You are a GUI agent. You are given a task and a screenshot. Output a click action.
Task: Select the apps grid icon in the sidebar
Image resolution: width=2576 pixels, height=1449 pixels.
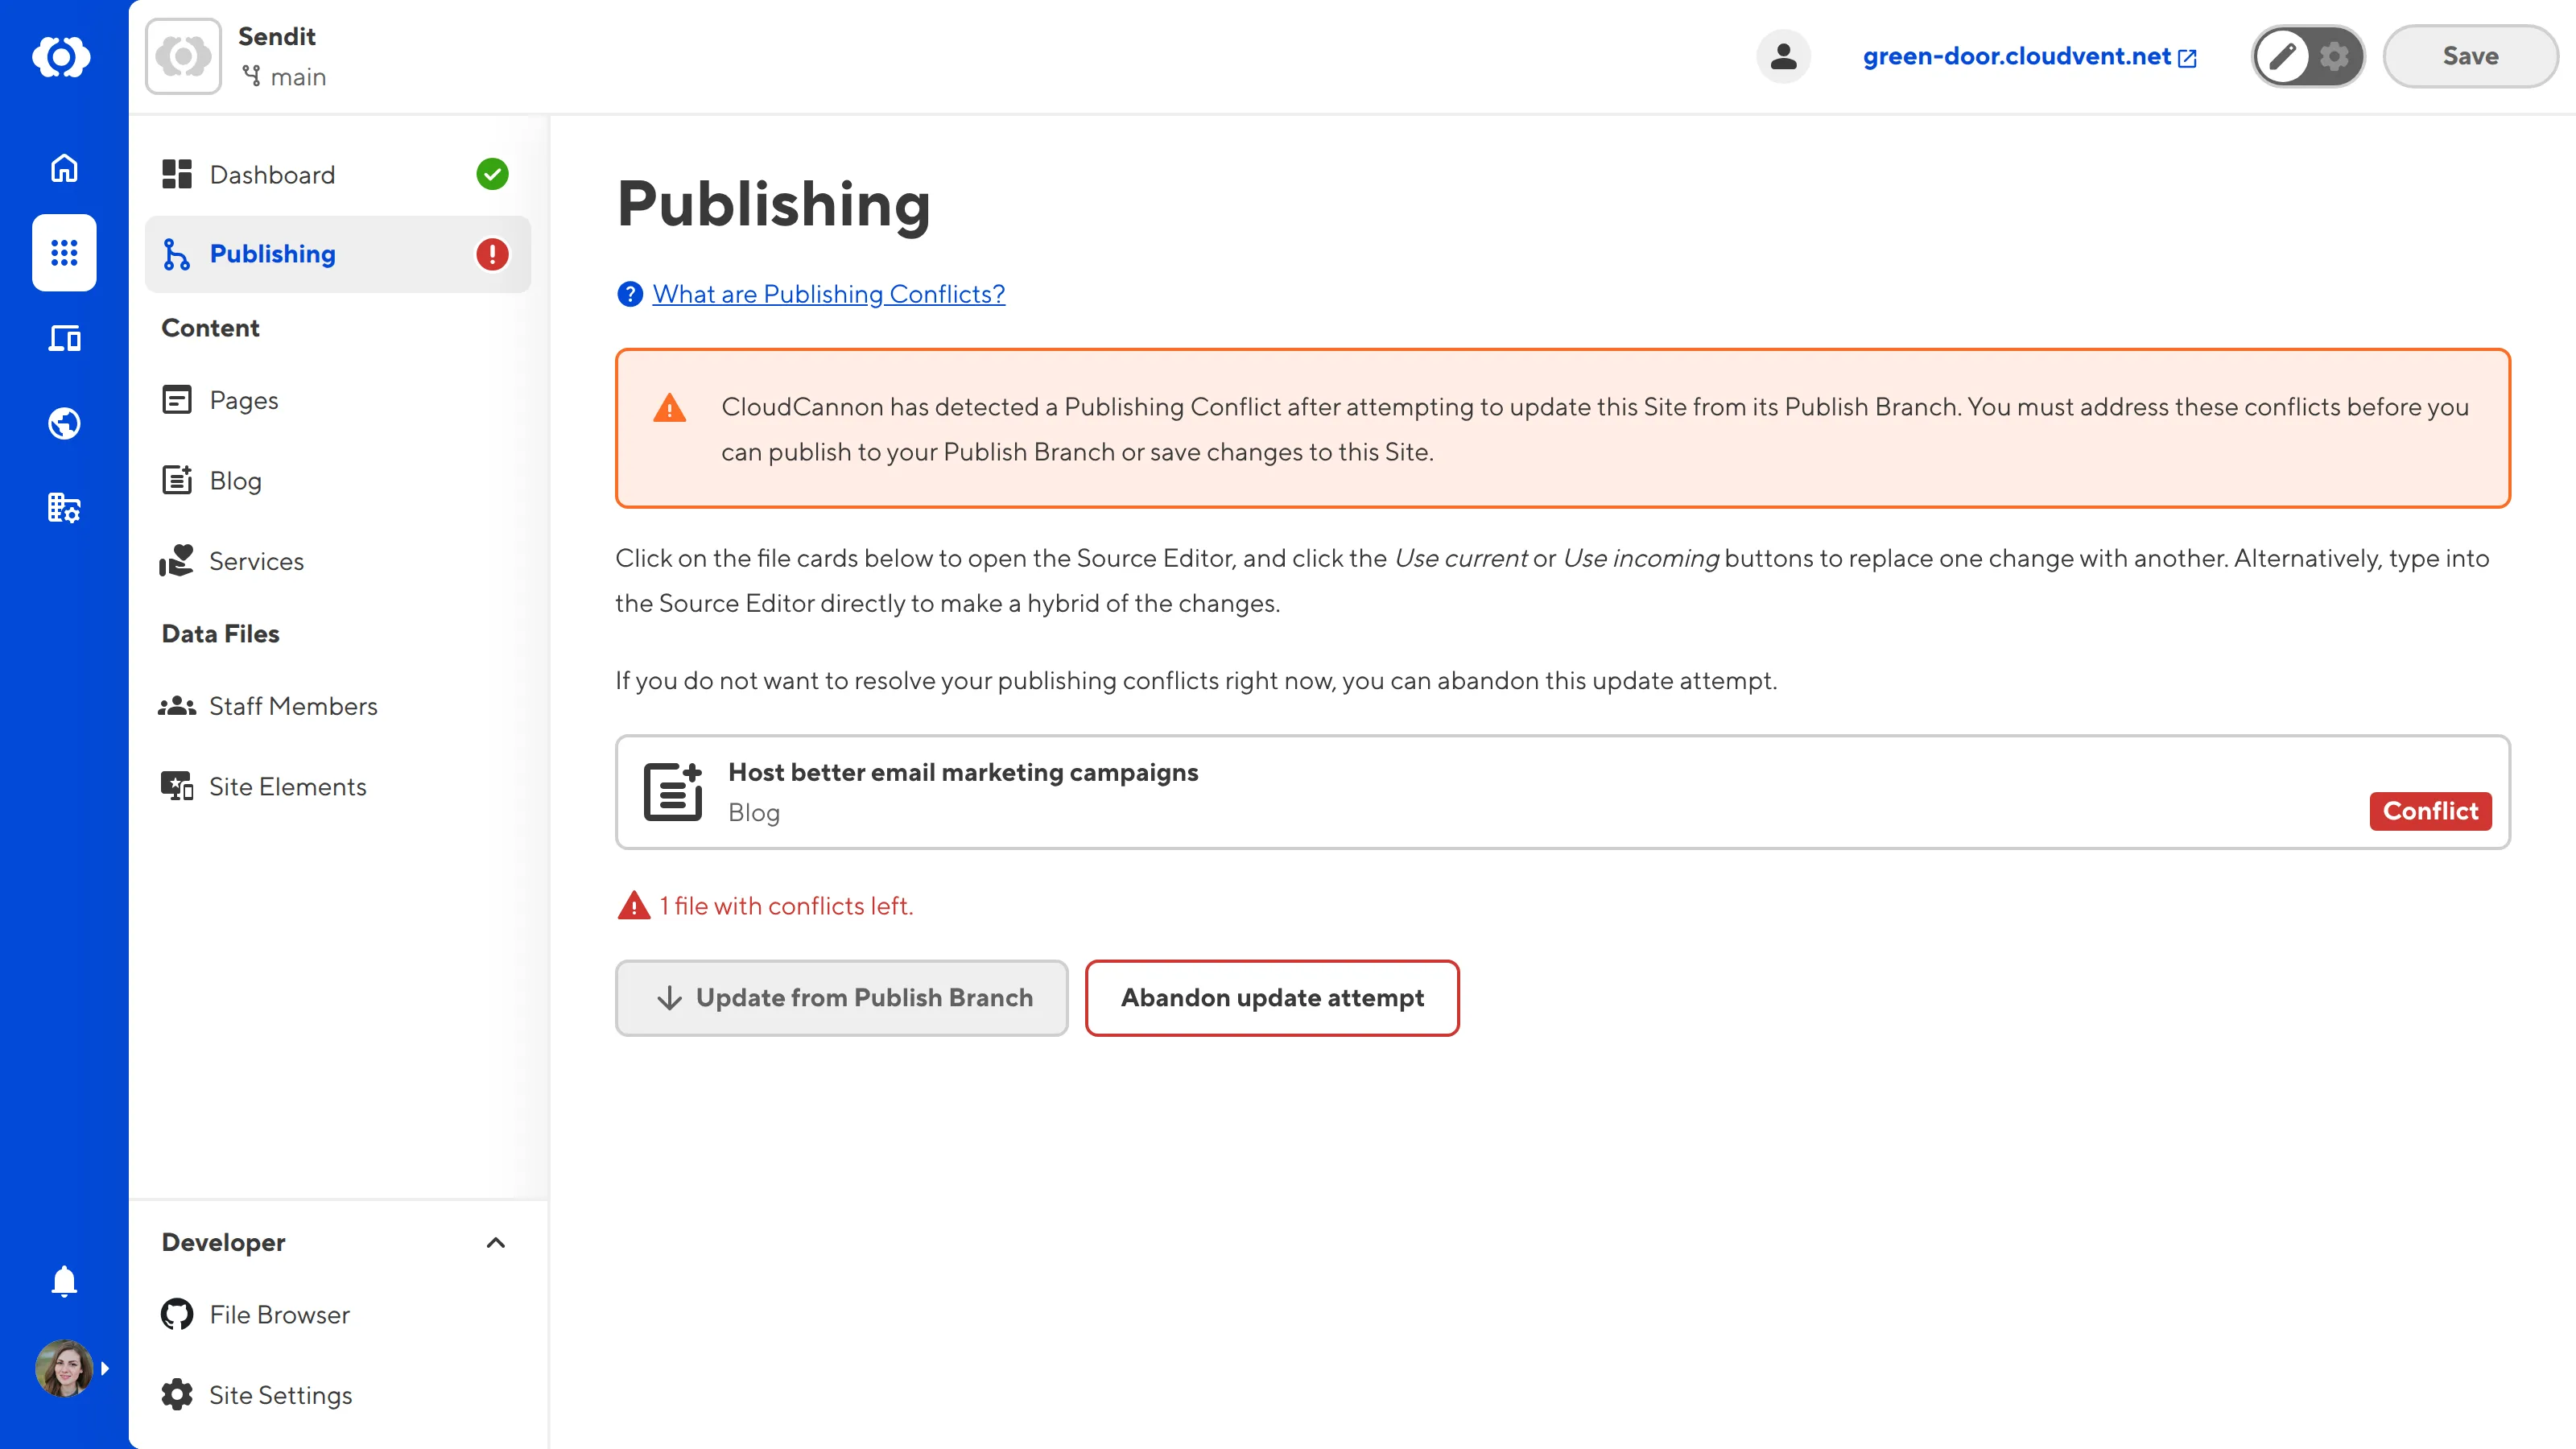click(x=63, y=253)
